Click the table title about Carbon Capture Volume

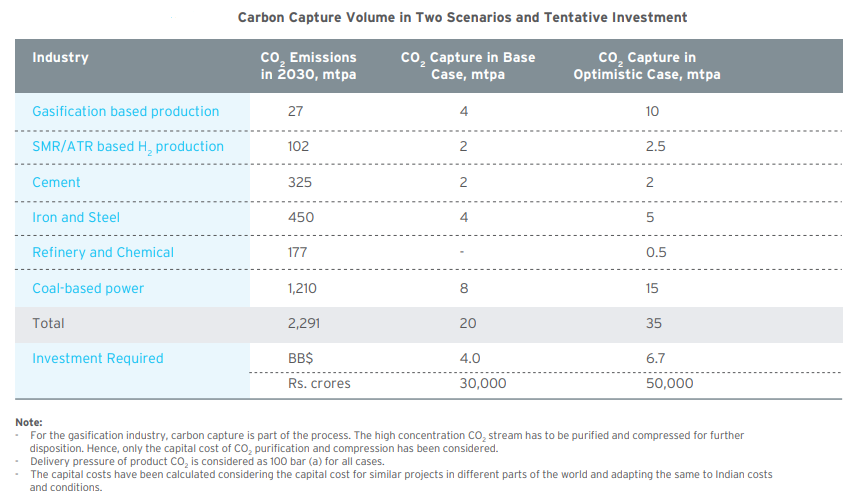pos(462,18)
